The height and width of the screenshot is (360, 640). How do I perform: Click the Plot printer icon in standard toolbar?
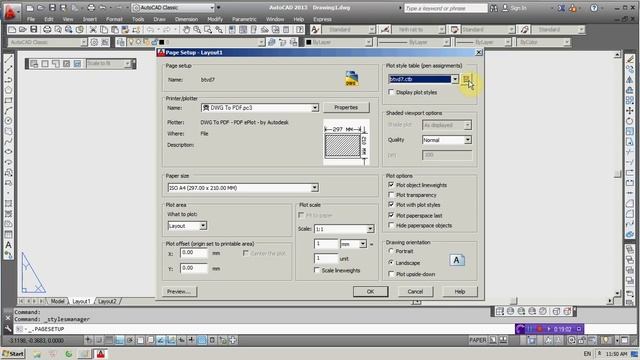47,29
